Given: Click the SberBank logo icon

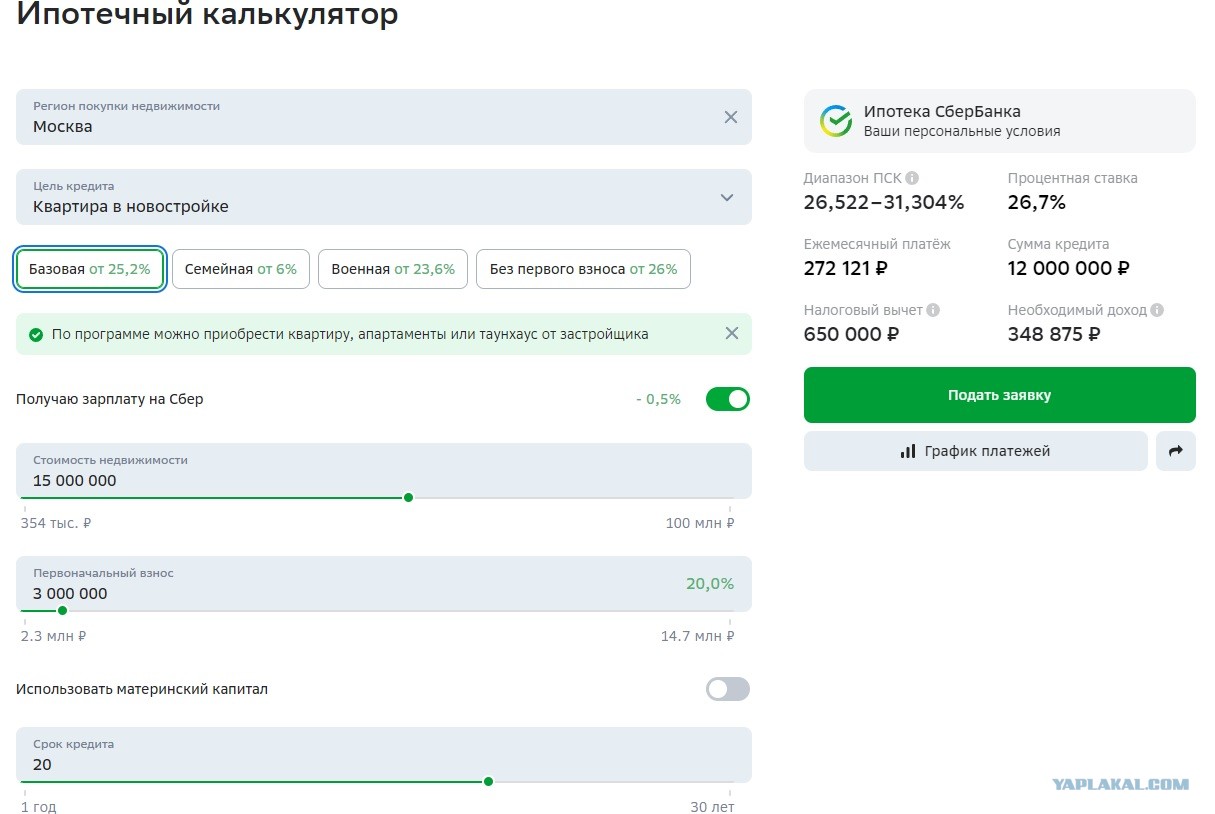Looking at the screenshot, I should [836, 121].
